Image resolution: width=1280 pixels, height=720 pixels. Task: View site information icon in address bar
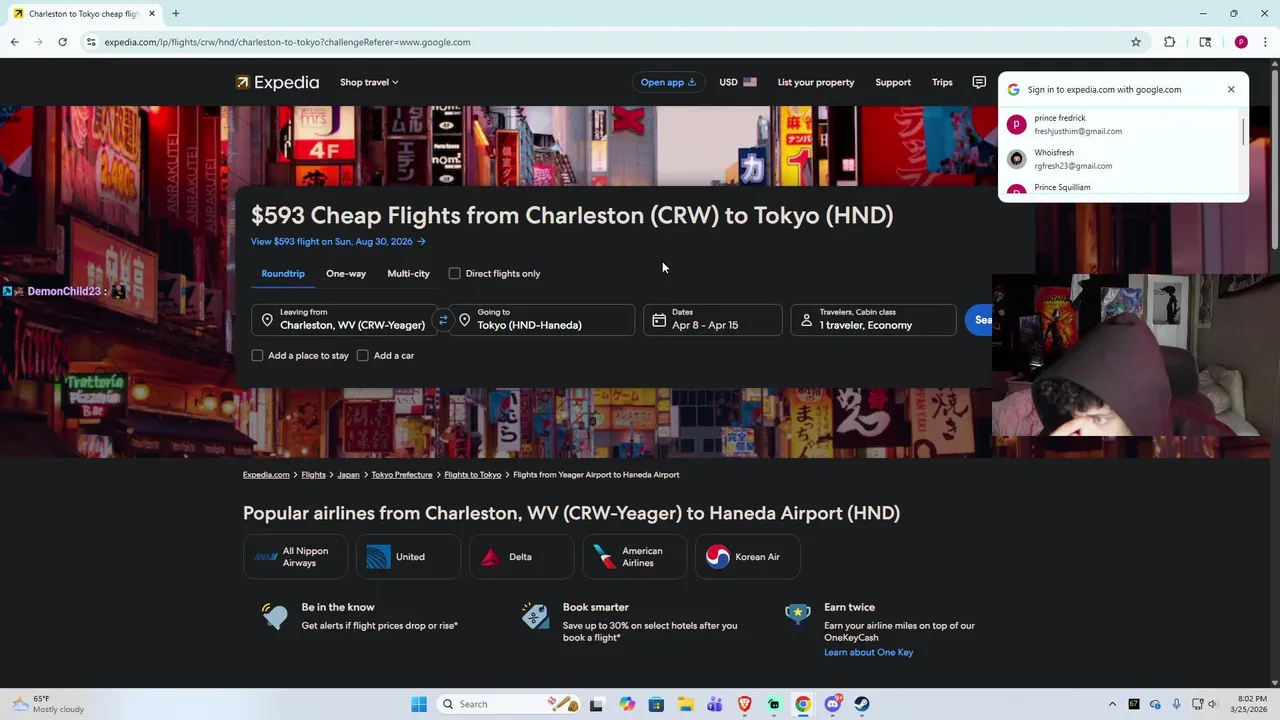[91, 42]
